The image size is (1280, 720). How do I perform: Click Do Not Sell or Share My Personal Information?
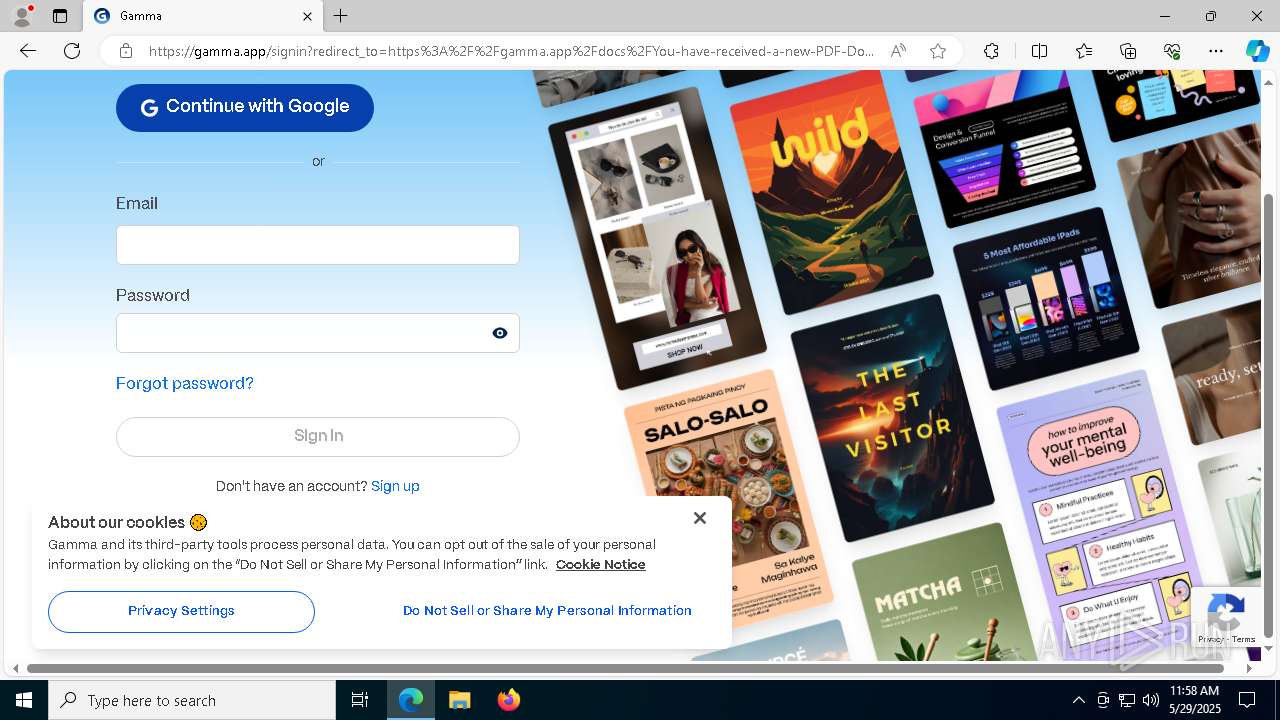click(x=547, y=611)
